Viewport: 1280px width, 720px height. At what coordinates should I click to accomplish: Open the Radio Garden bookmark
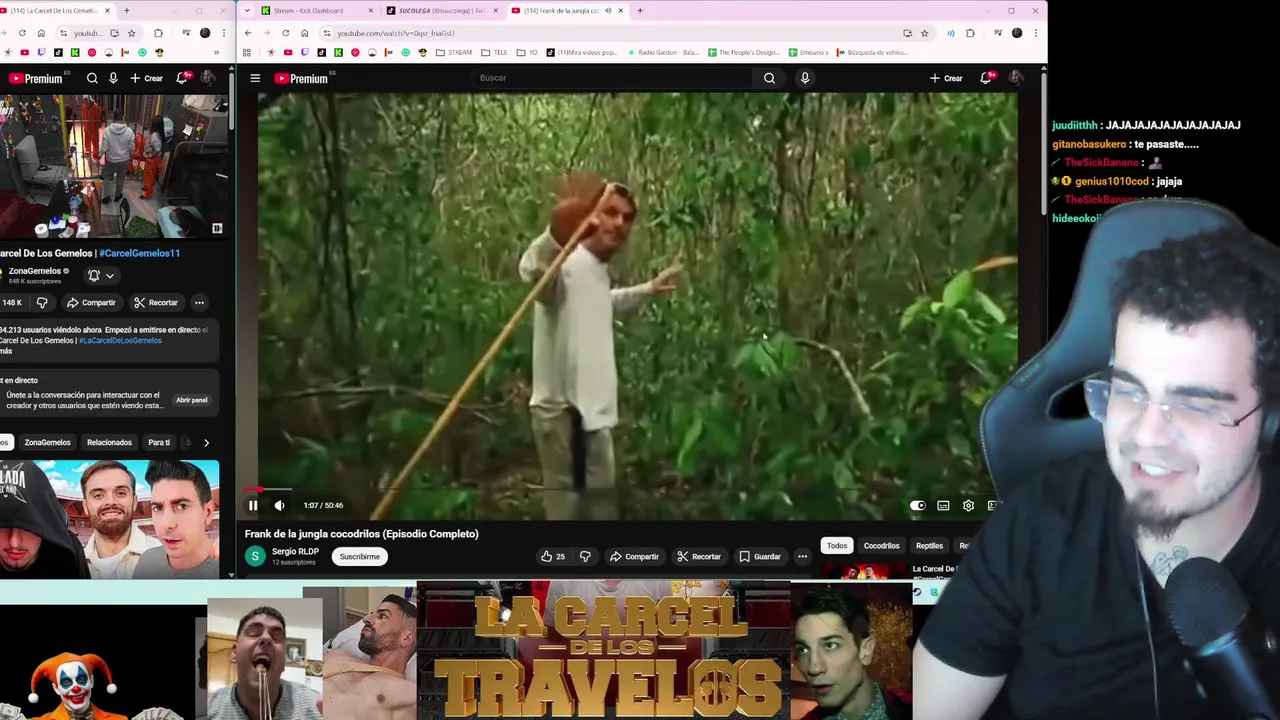662,52
